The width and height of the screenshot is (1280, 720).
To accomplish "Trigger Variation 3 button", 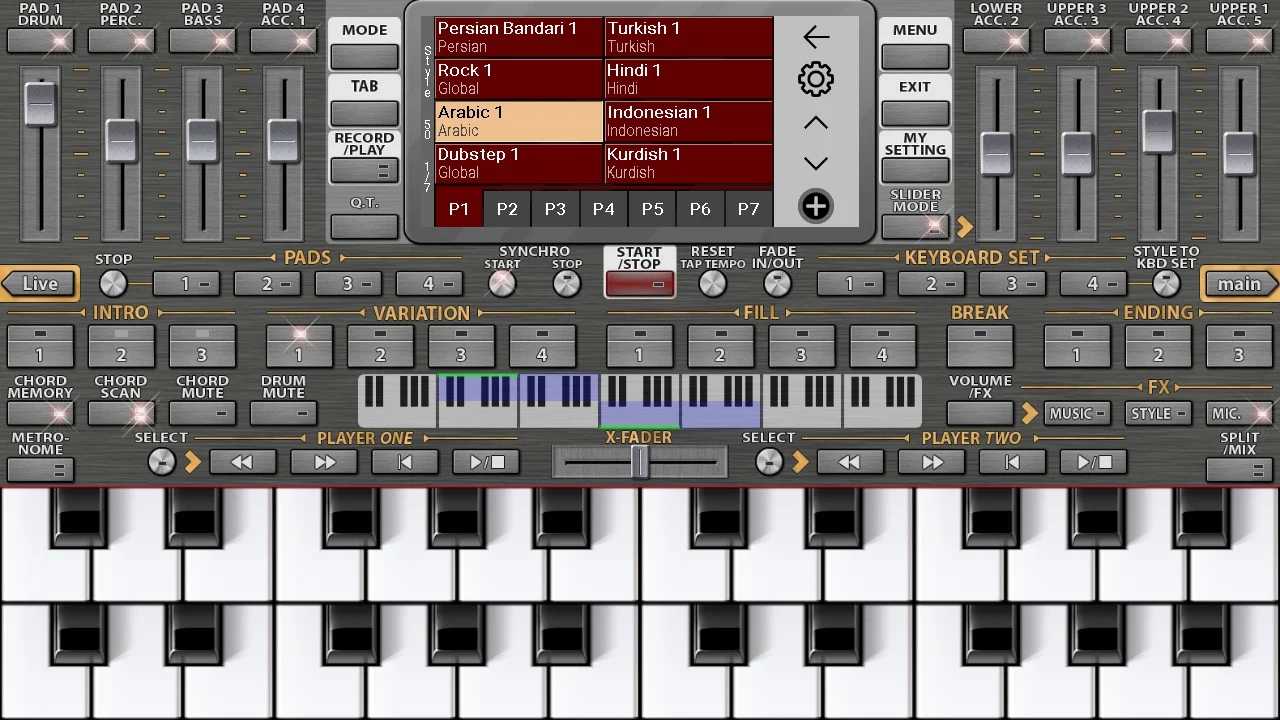I will (x=461, y=346).
